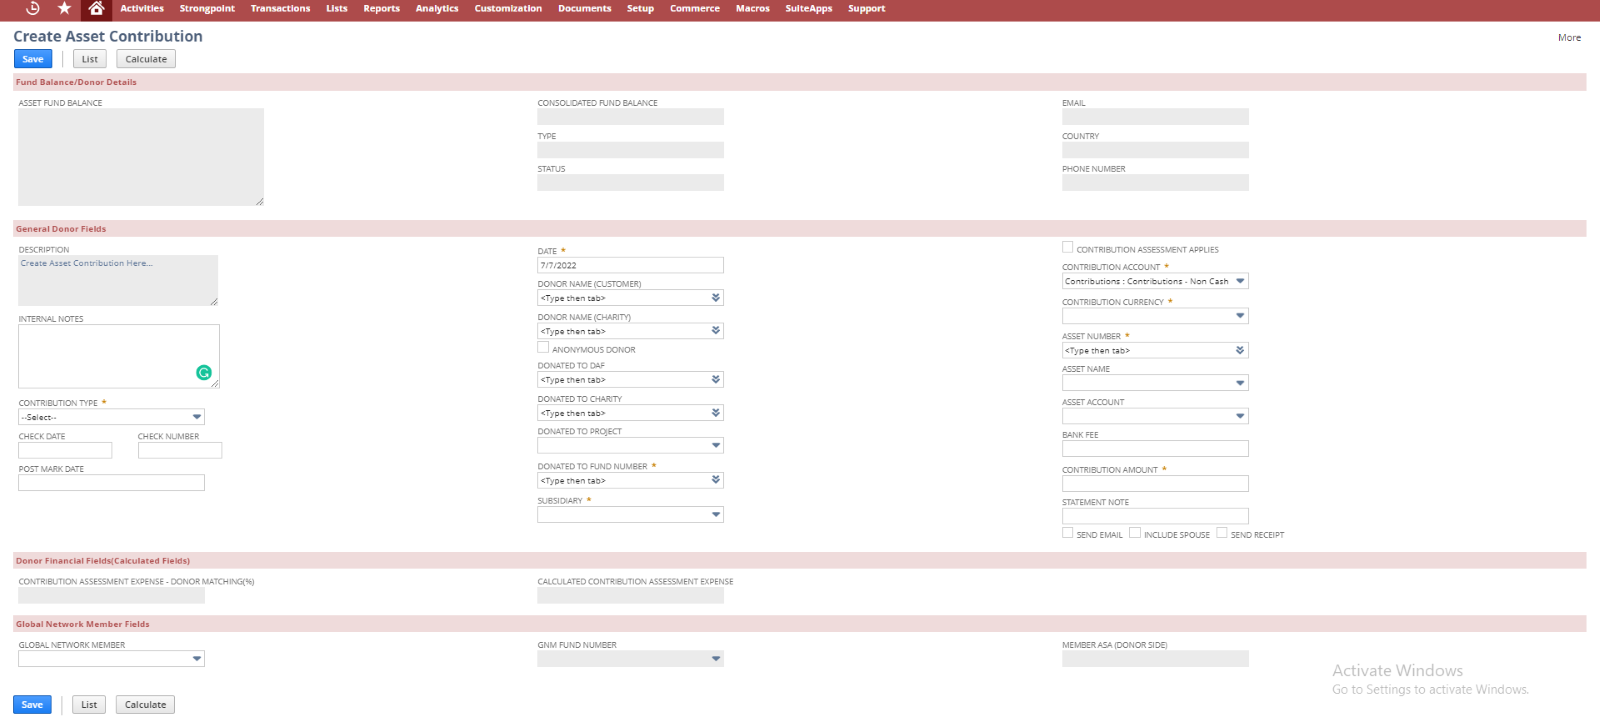Click the Grammarly icon in Internal Notes
This screenshot has height=728, width=1600.
pos(204,373)
